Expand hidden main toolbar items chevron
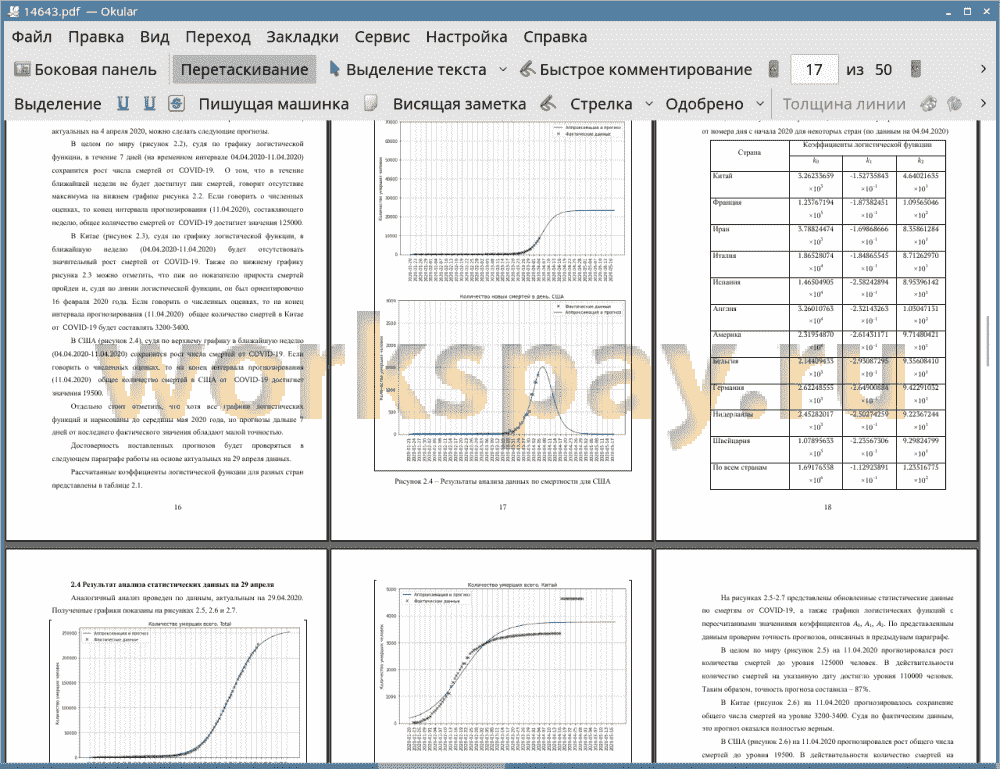 pos(983,69)
